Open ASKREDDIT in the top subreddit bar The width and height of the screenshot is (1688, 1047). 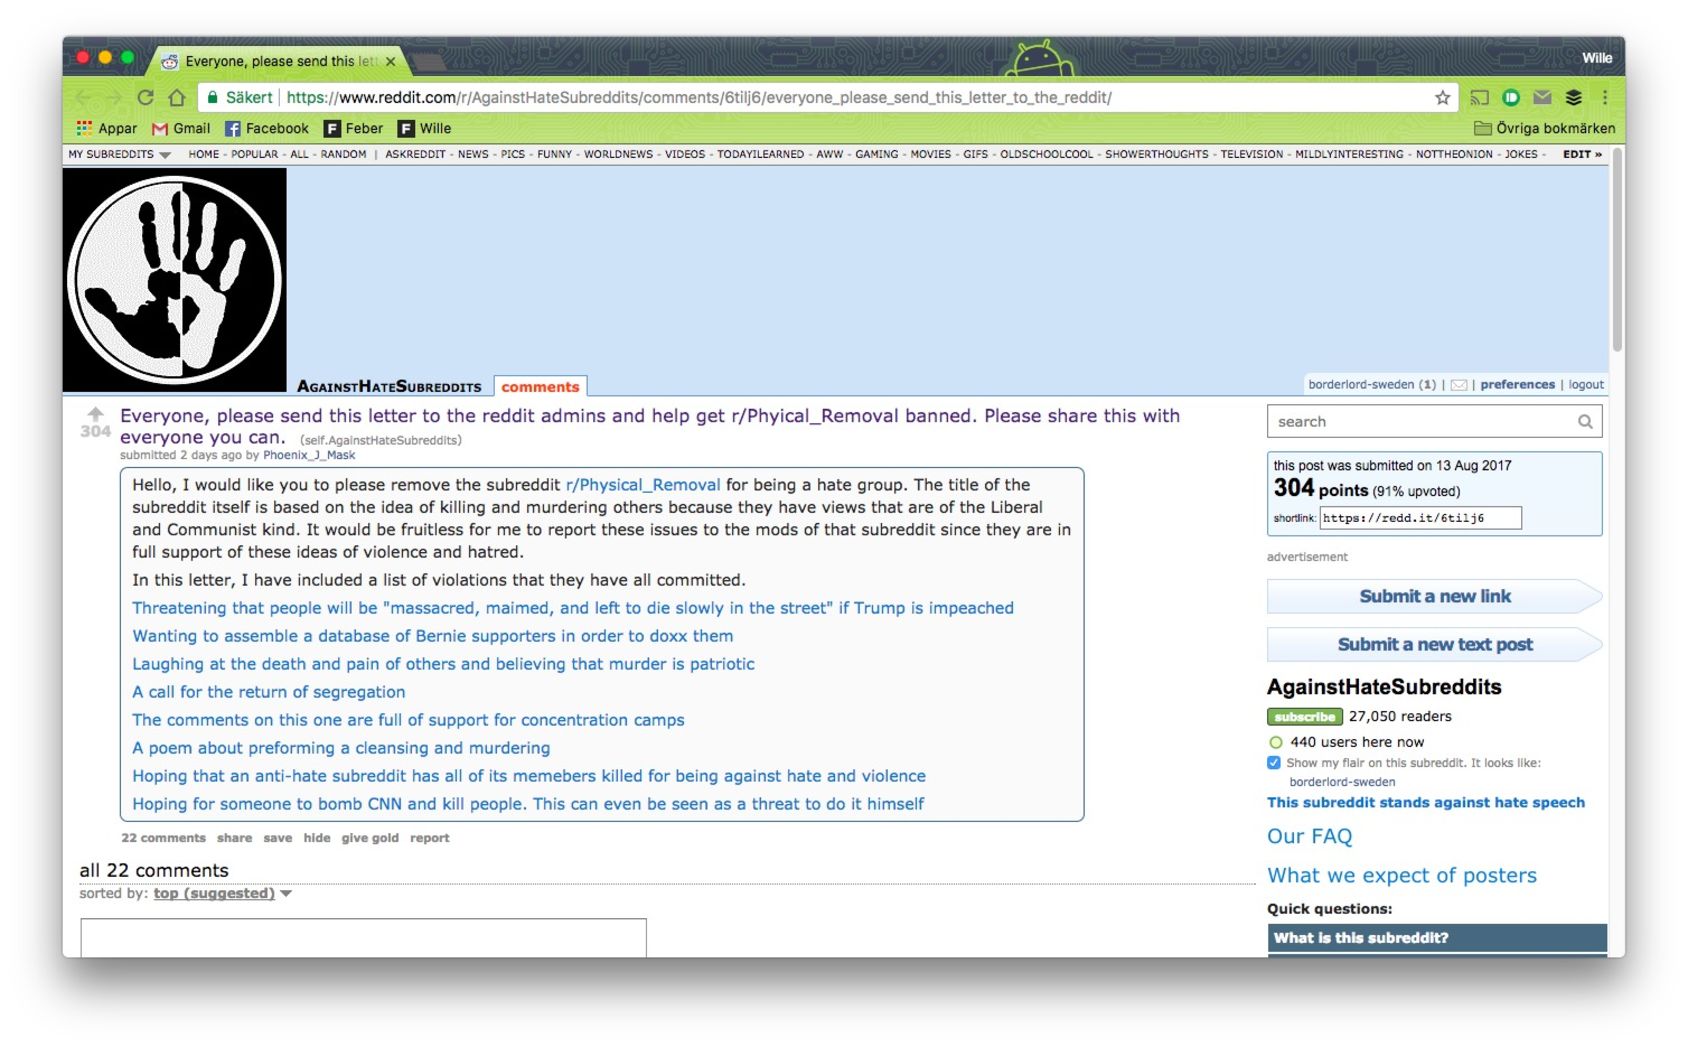click(x=415, y=155)
